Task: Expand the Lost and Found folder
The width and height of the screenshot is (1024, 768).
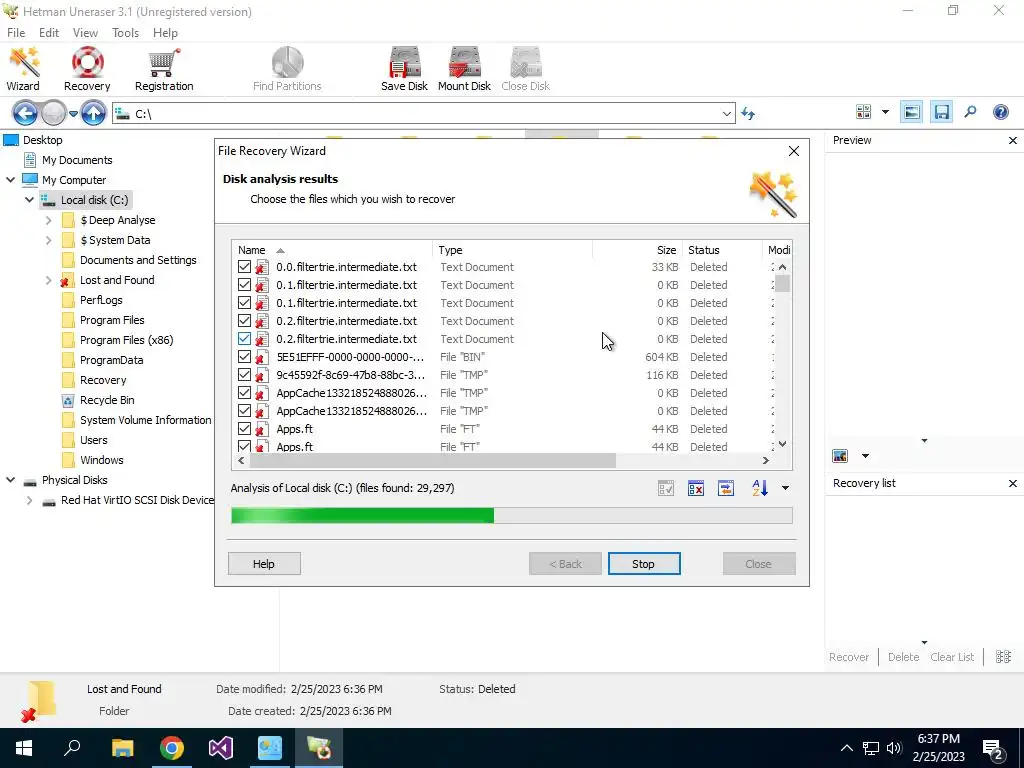Action: click(48, 280)
